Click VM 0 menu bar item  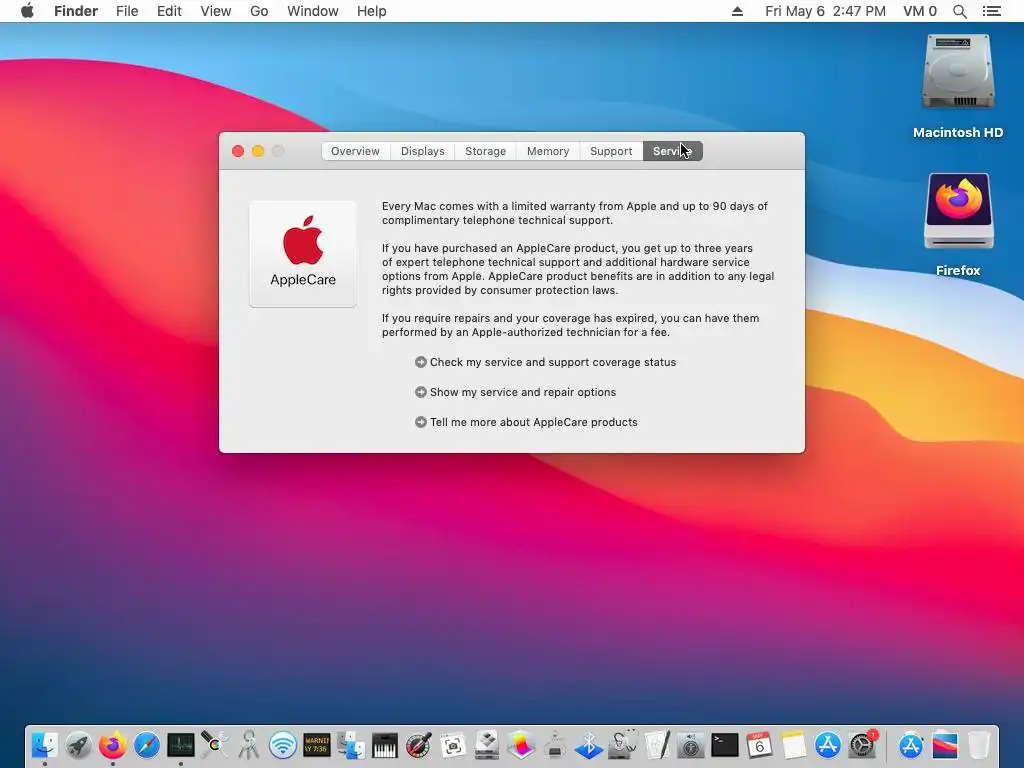[920, 11]
